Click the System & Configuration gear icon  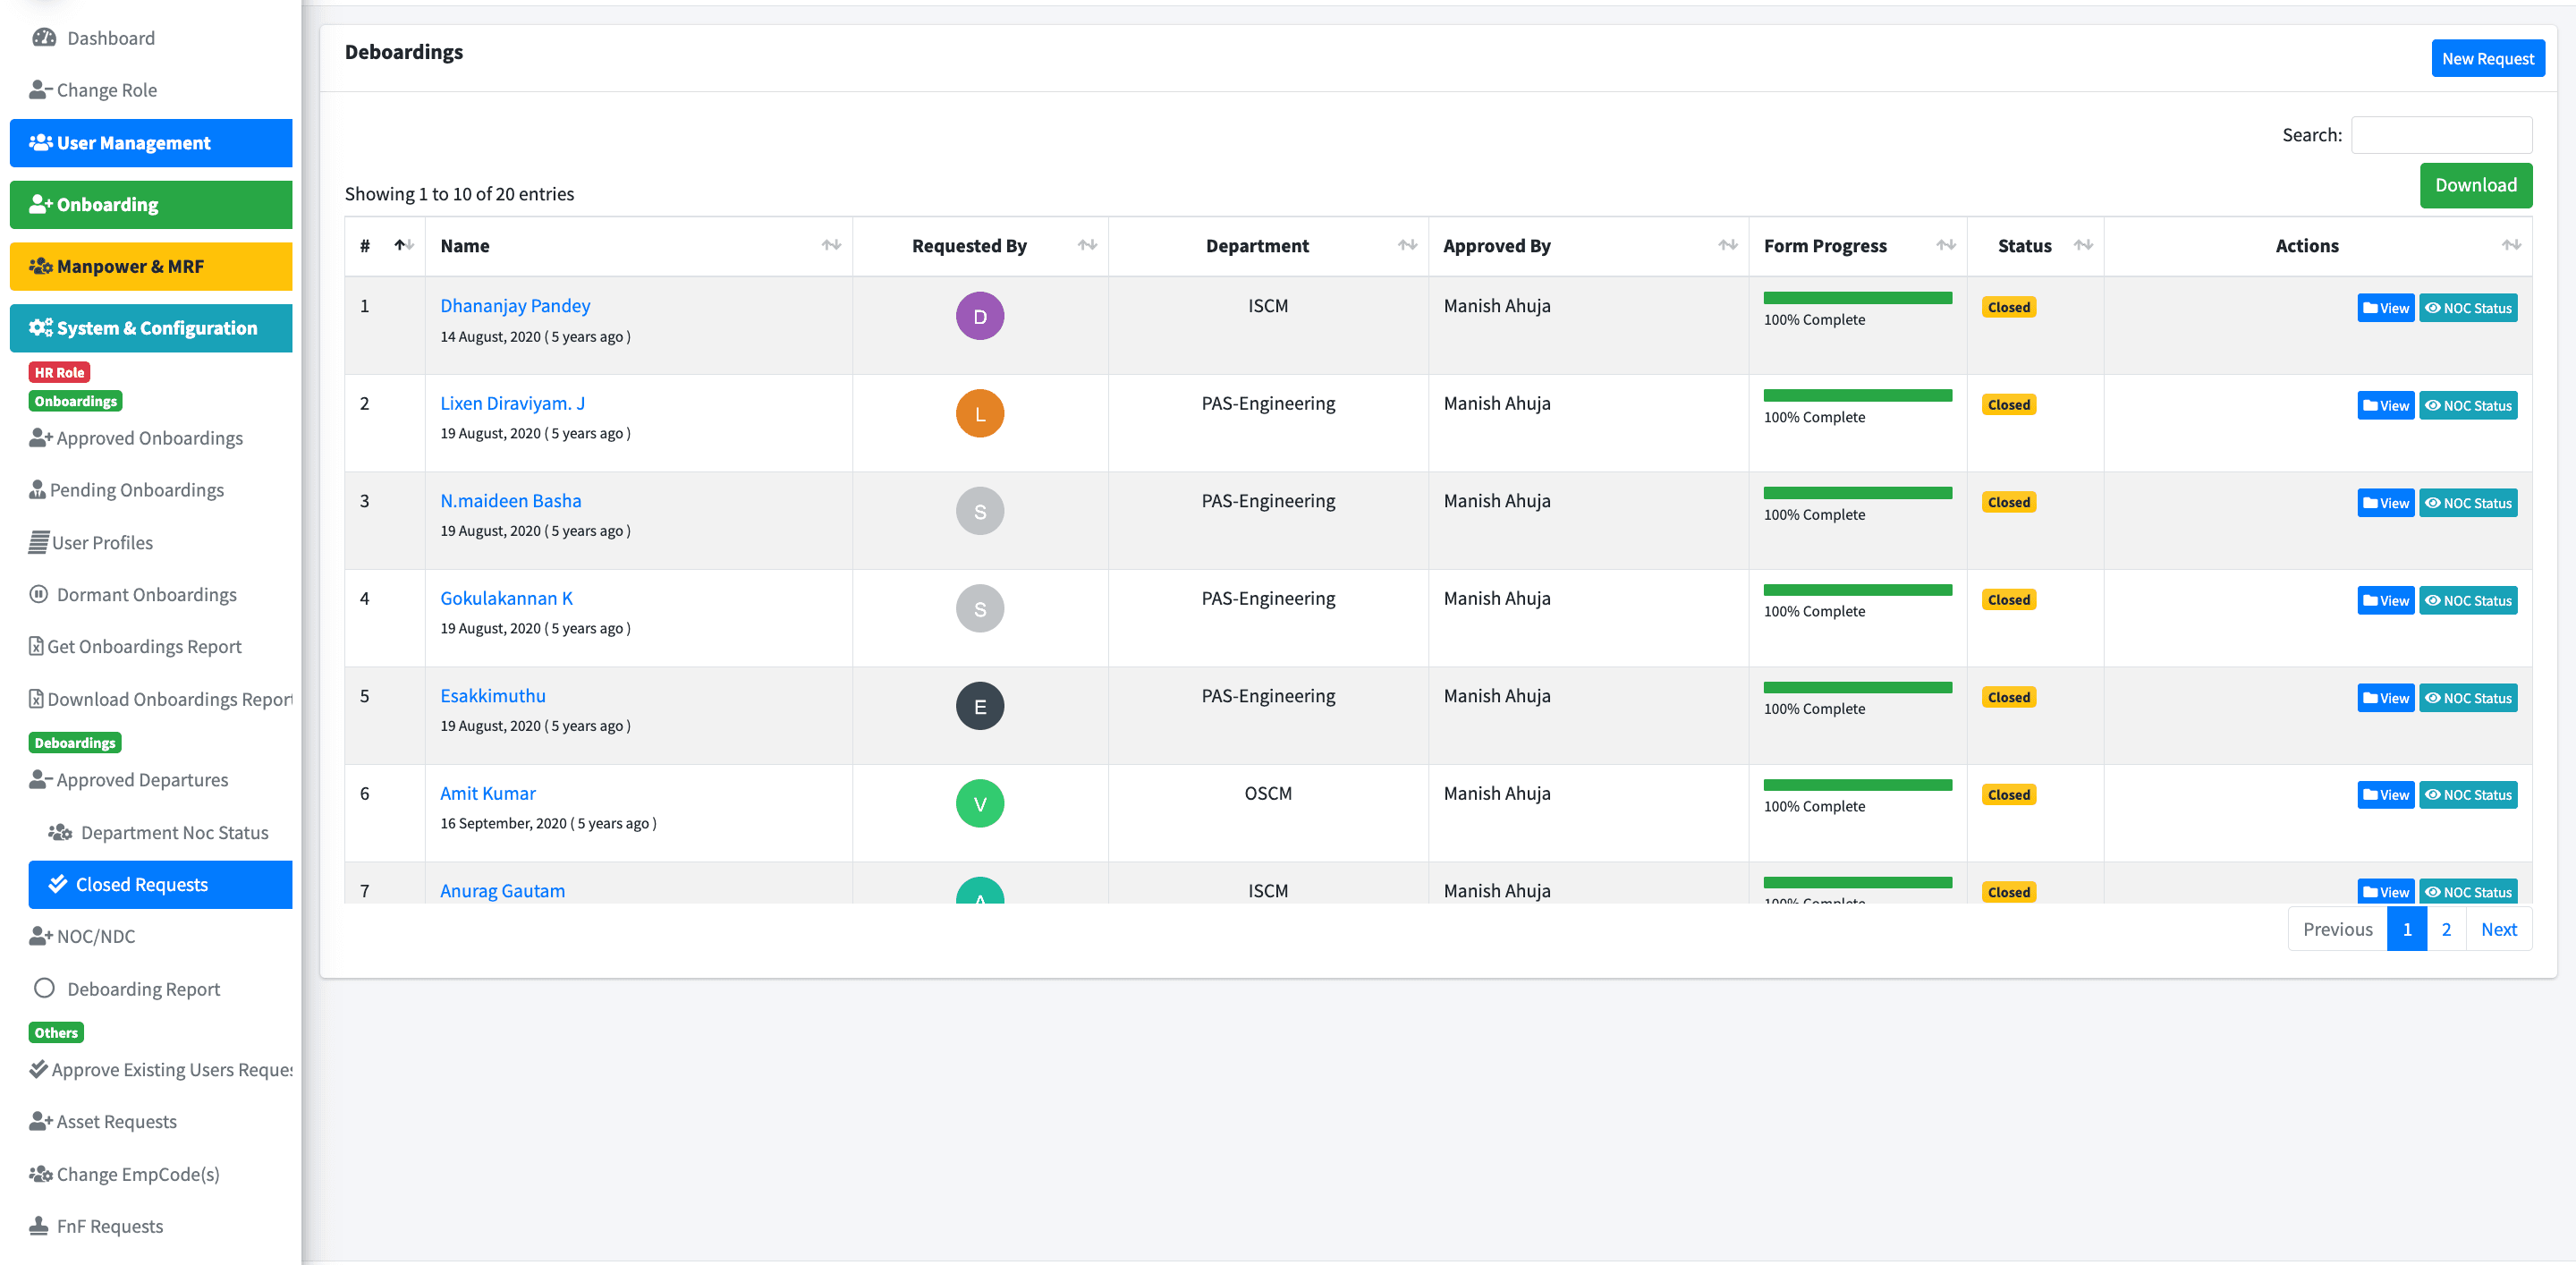point(38,327)
